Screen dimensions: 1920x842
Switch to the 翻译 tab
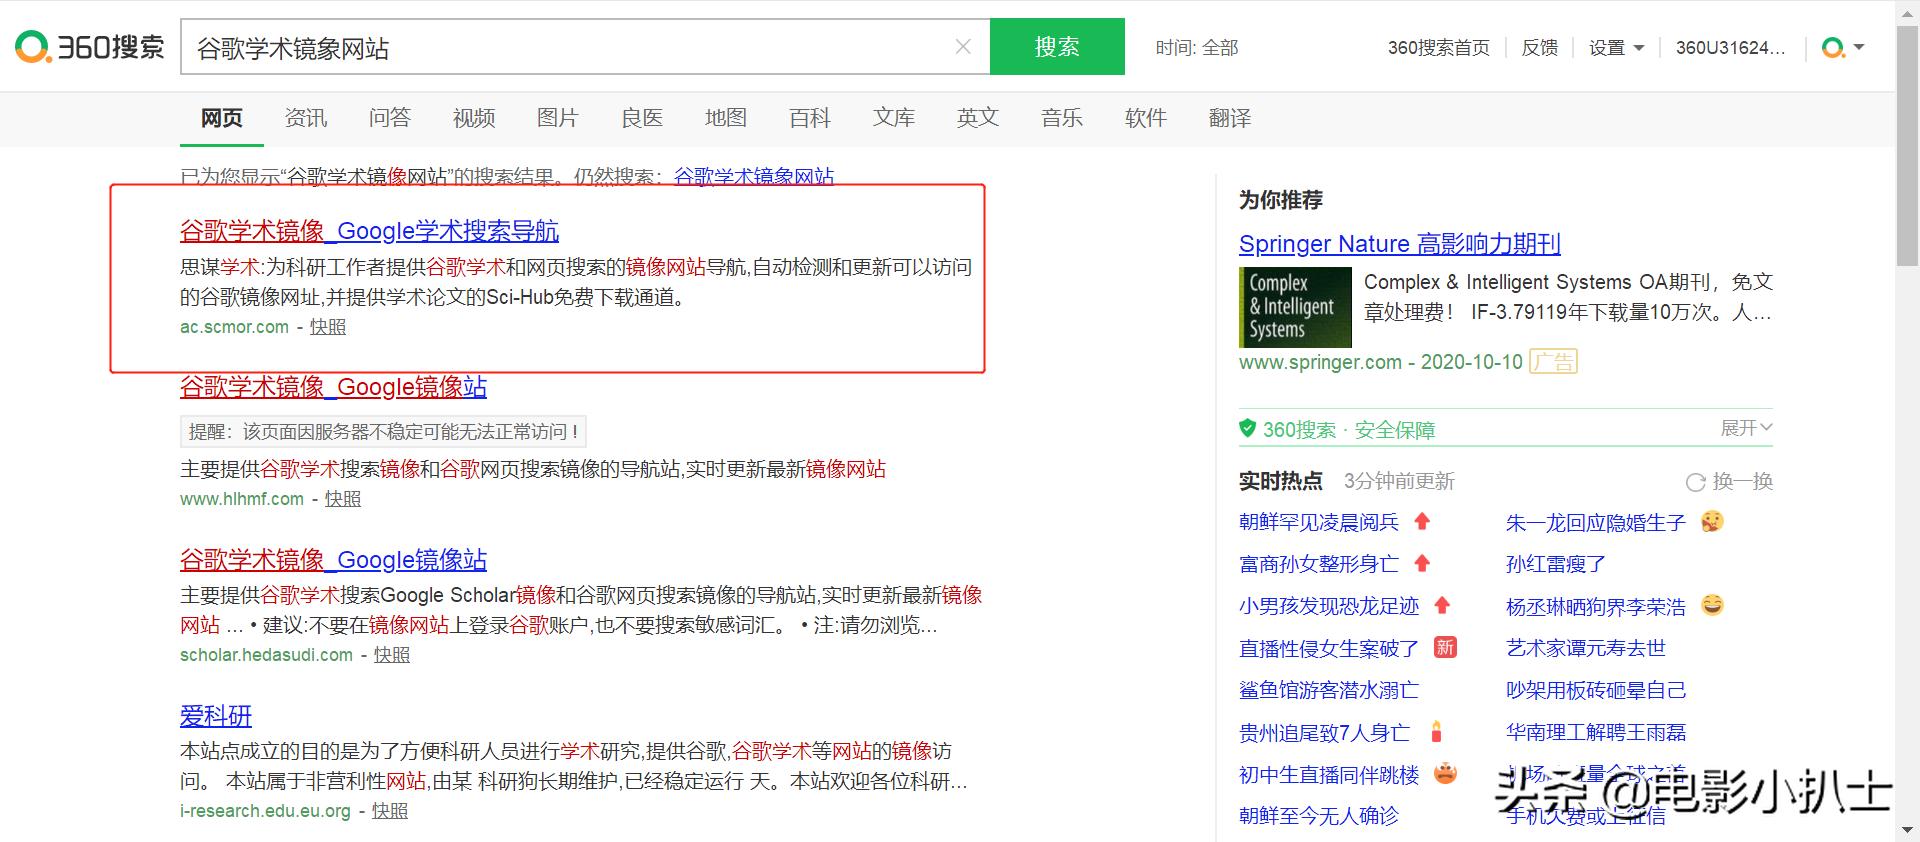click(1230, 118)
